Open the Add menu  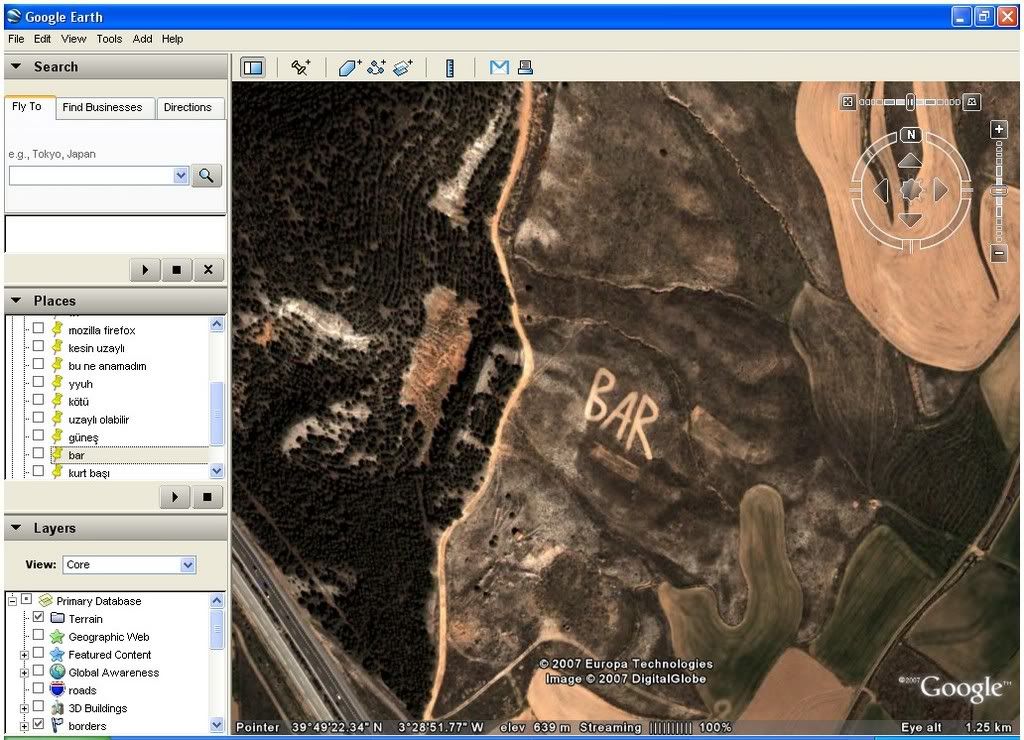click(142, 39)
